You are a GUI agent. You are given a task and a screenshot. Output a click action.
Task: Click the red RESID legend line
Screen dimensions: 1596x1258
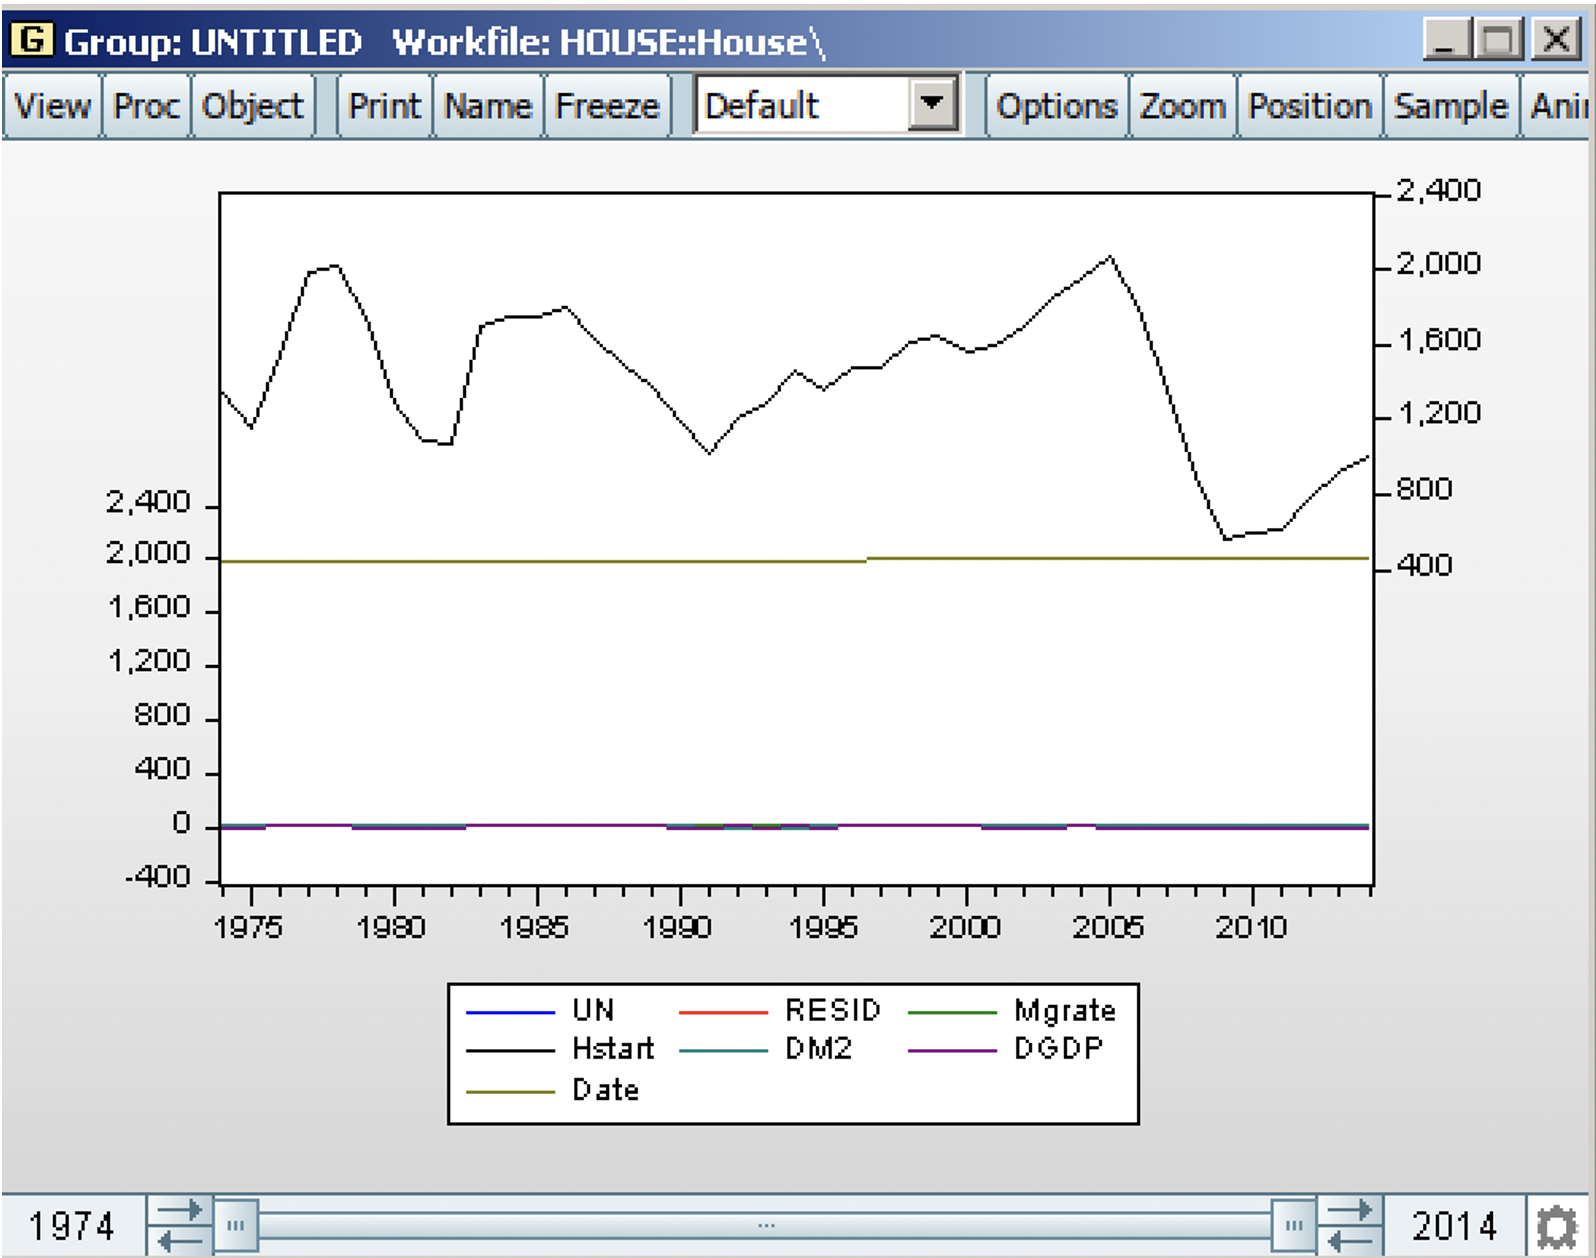(x=723, y=1013)
